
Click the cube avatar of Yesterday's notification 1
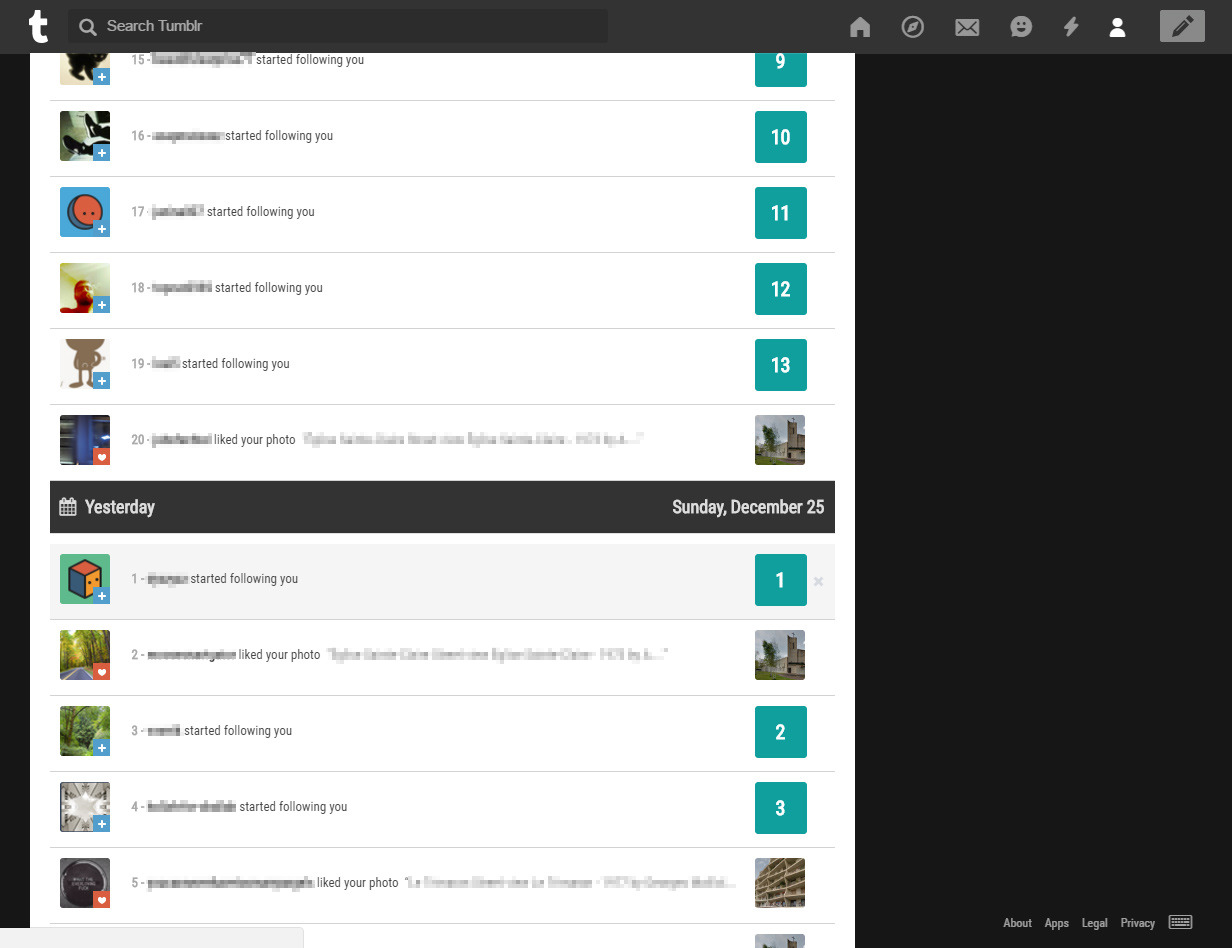coord(85,579)
